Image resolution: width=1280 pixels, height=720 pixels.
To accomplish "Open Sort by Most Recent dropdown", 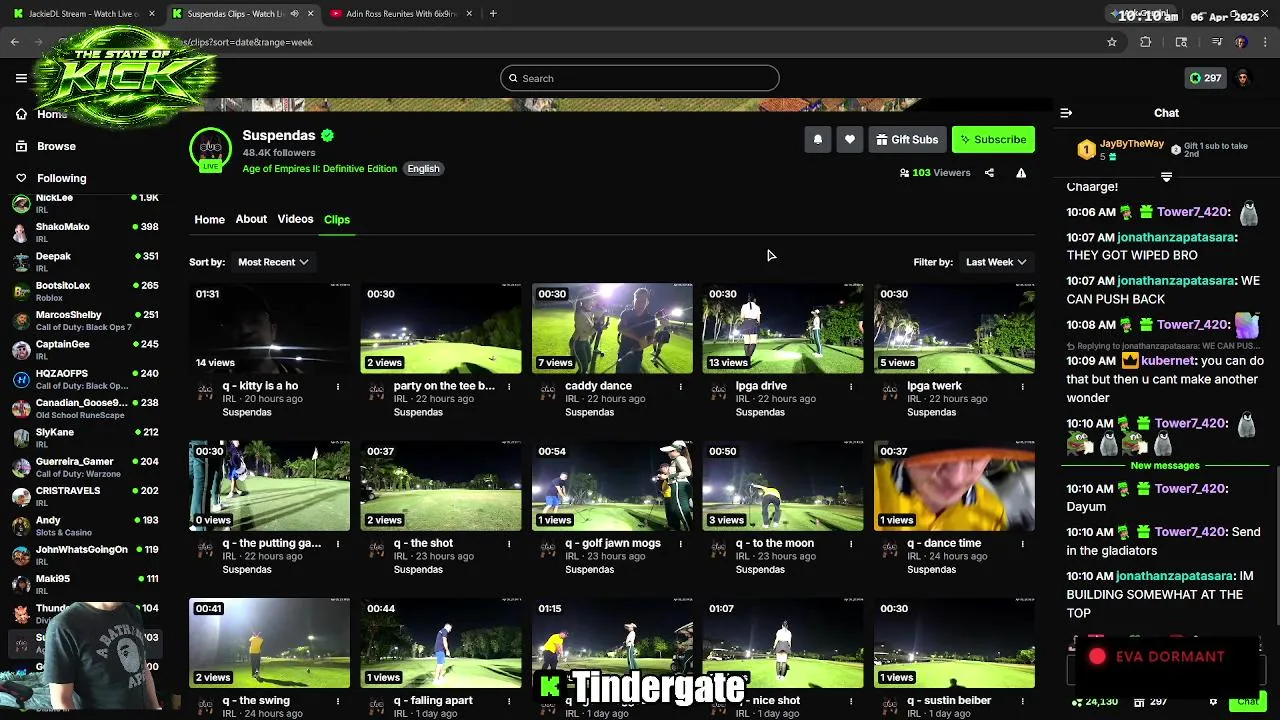I will (x=272, y=262).
